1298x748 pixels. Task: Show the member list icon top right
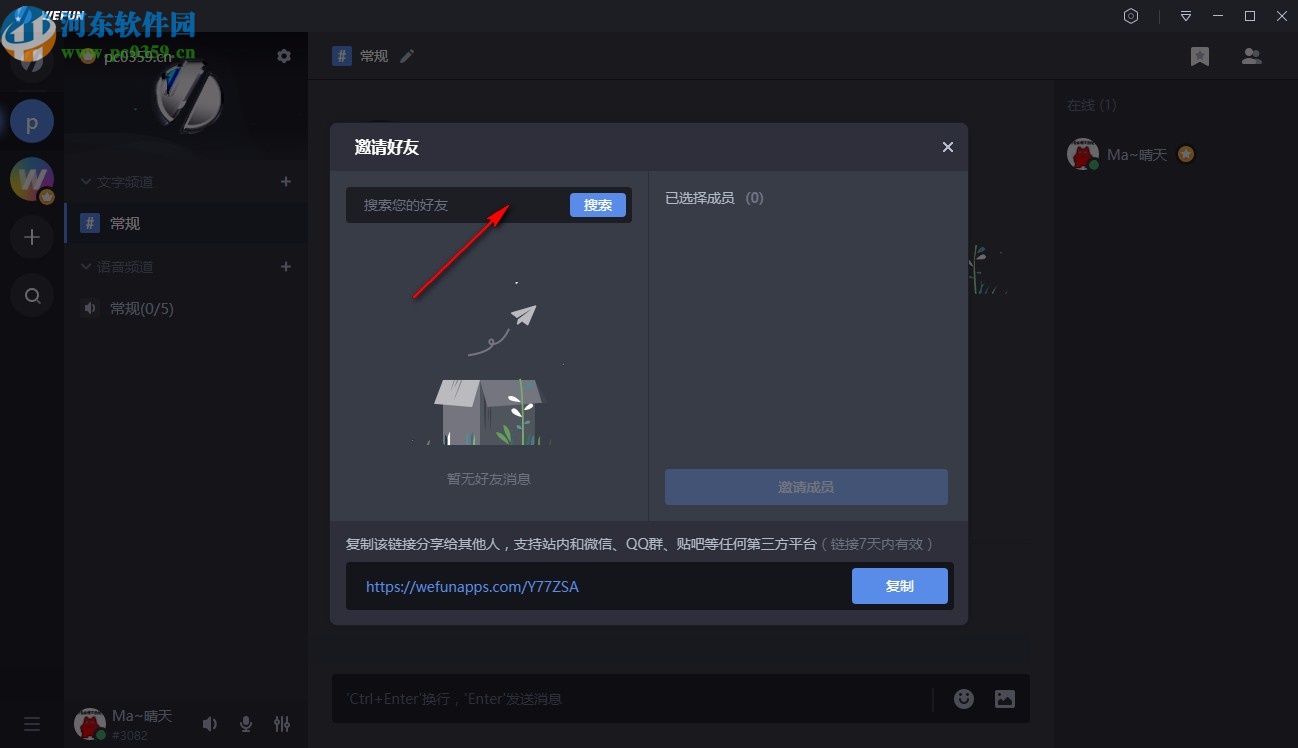[1252, 56]
